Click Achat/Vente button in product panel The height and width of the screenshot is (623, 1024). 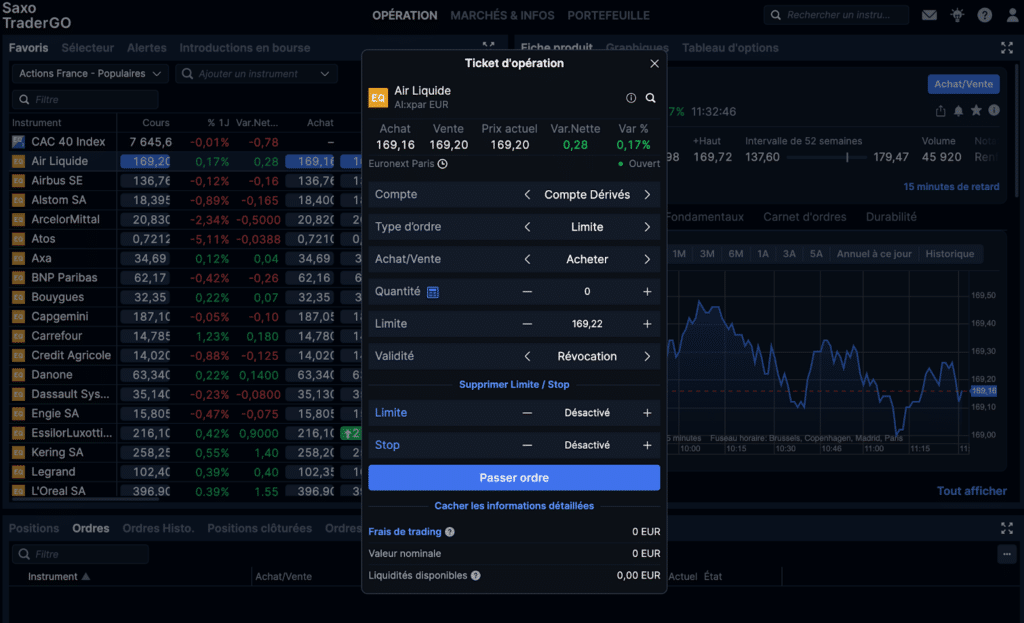[x=963, y=84]
